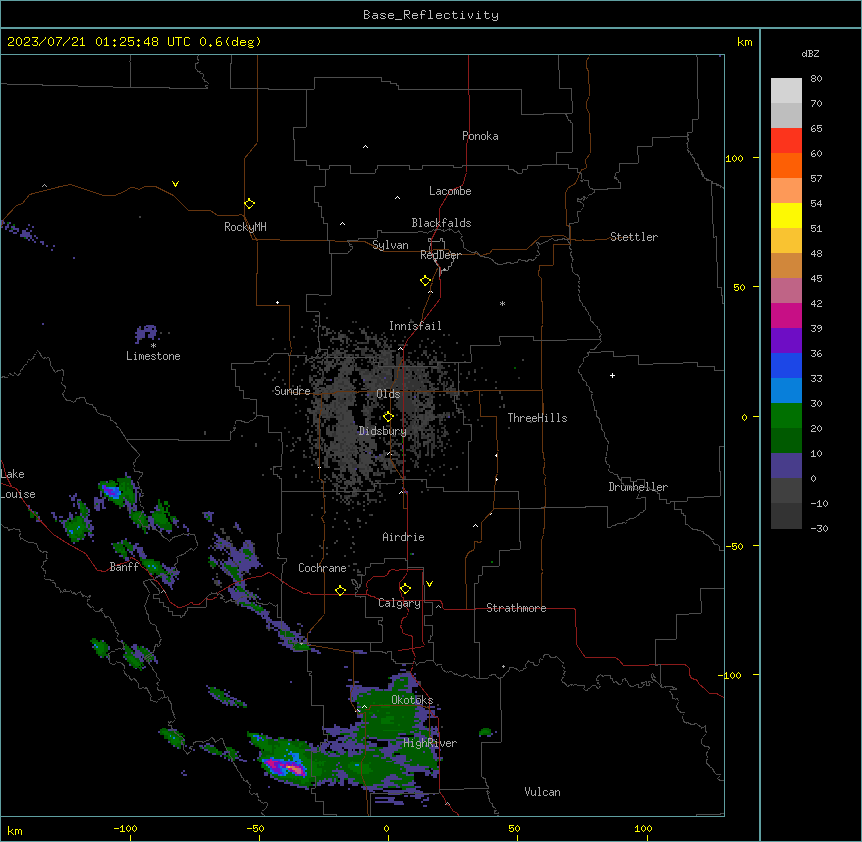Click the asterisk marker above Limestone

tap(153, 346)
